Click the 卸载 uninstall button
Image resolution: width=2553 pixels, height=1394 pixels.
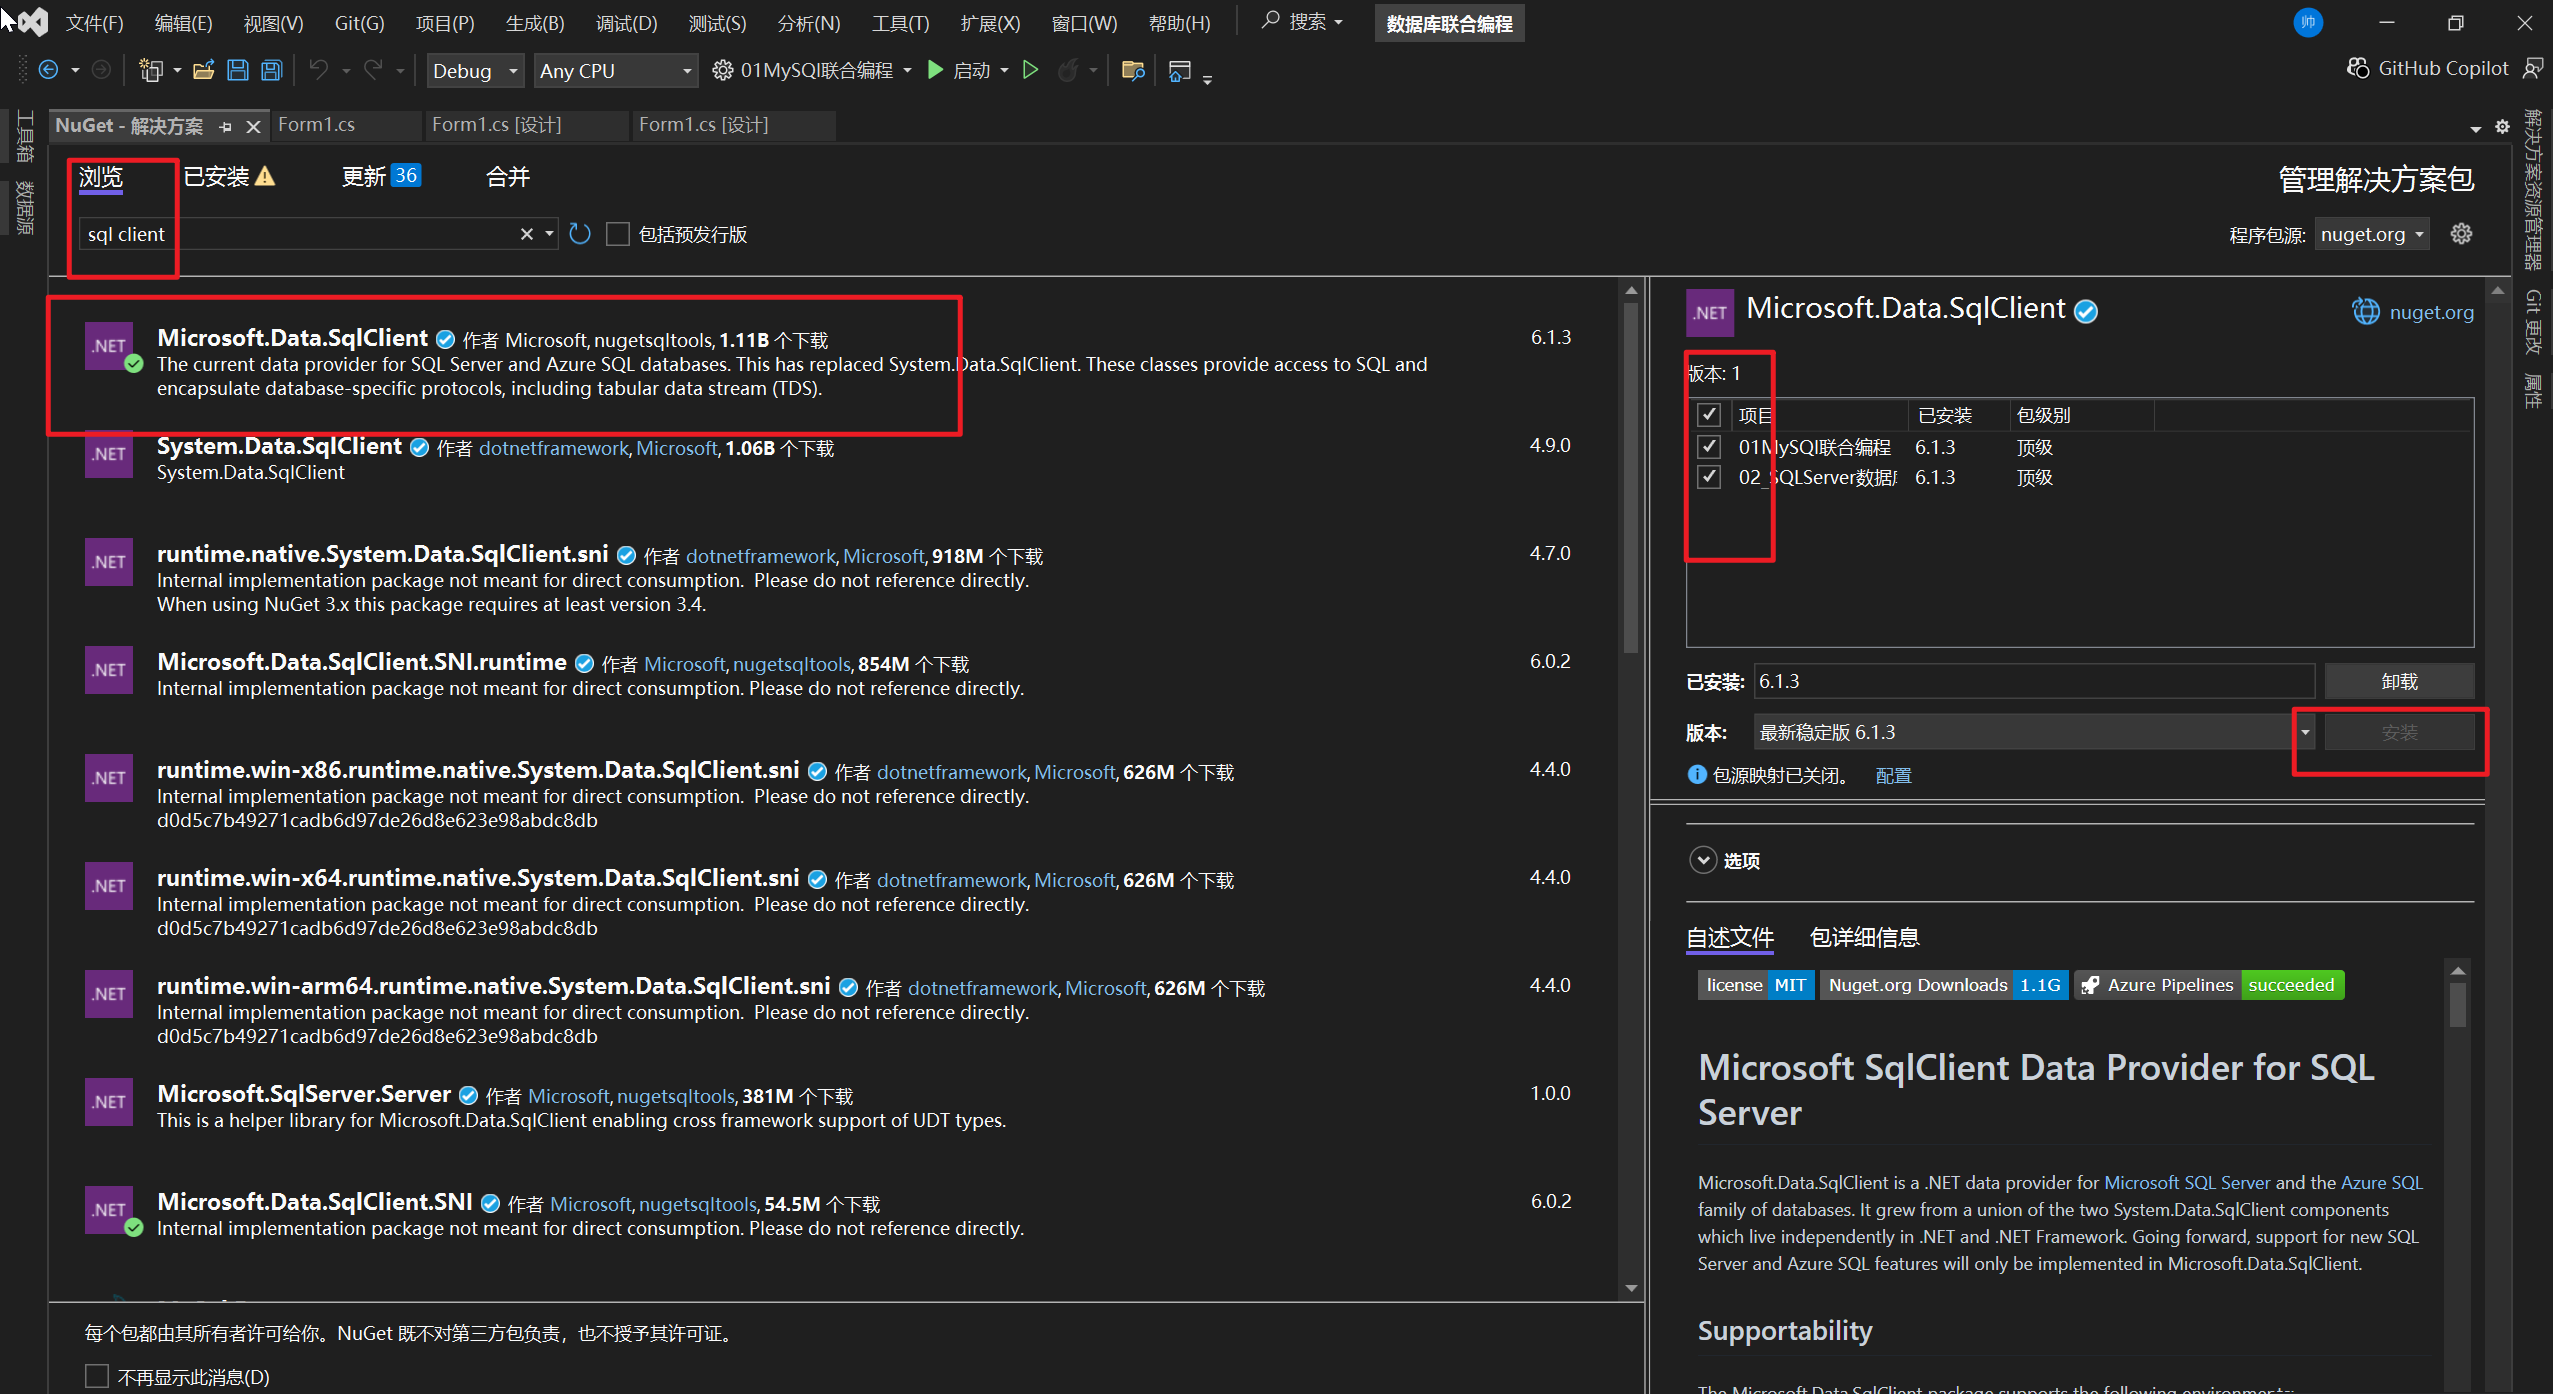click(x=2398, y=681)
